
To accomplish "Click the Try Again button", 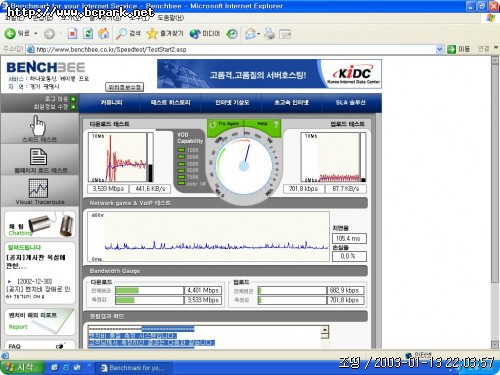I will tap(225, 124).
